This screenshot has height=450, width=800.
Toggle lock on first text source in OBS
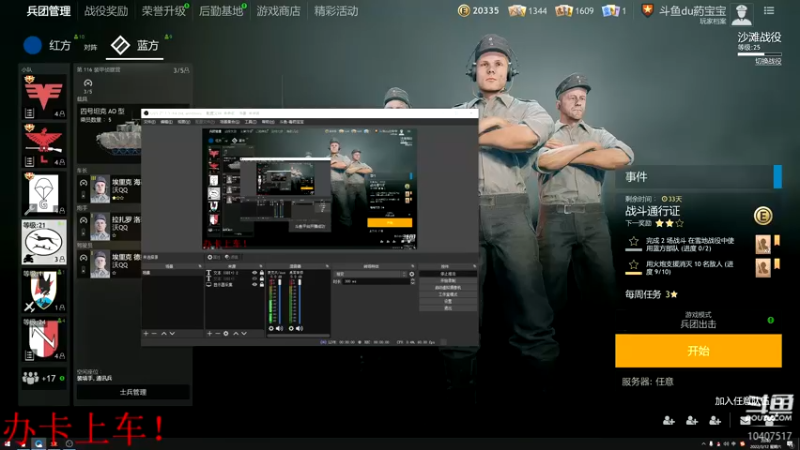(x=262, y=273)
